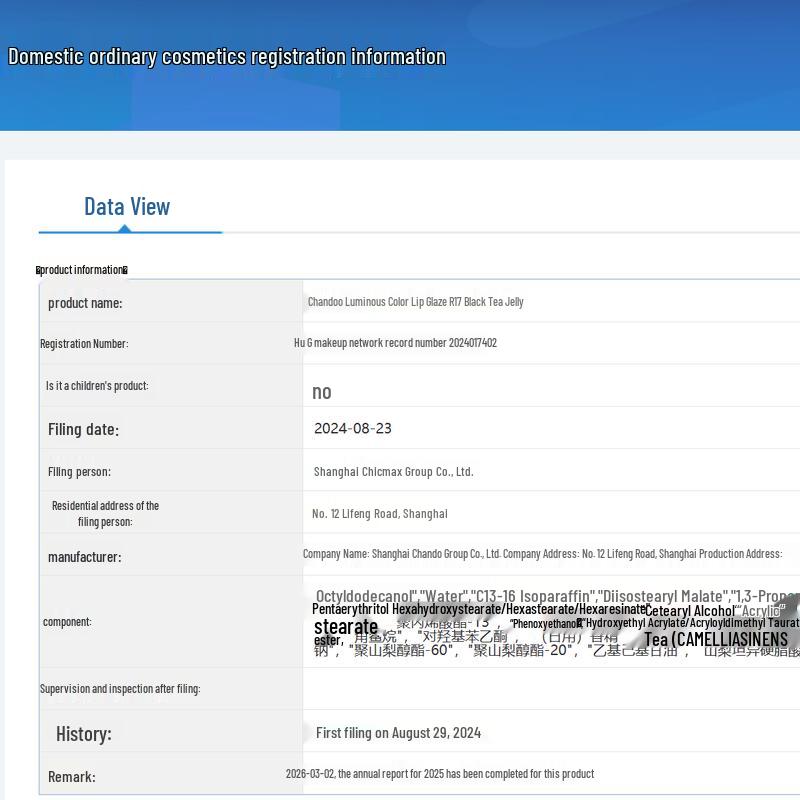The height and width of the screenshot is (800, 800).
Task: Select product name 'Chandoo Luminous Color Lip Glaze R17 Black Tea Jelly'
Action: (415, 302)
